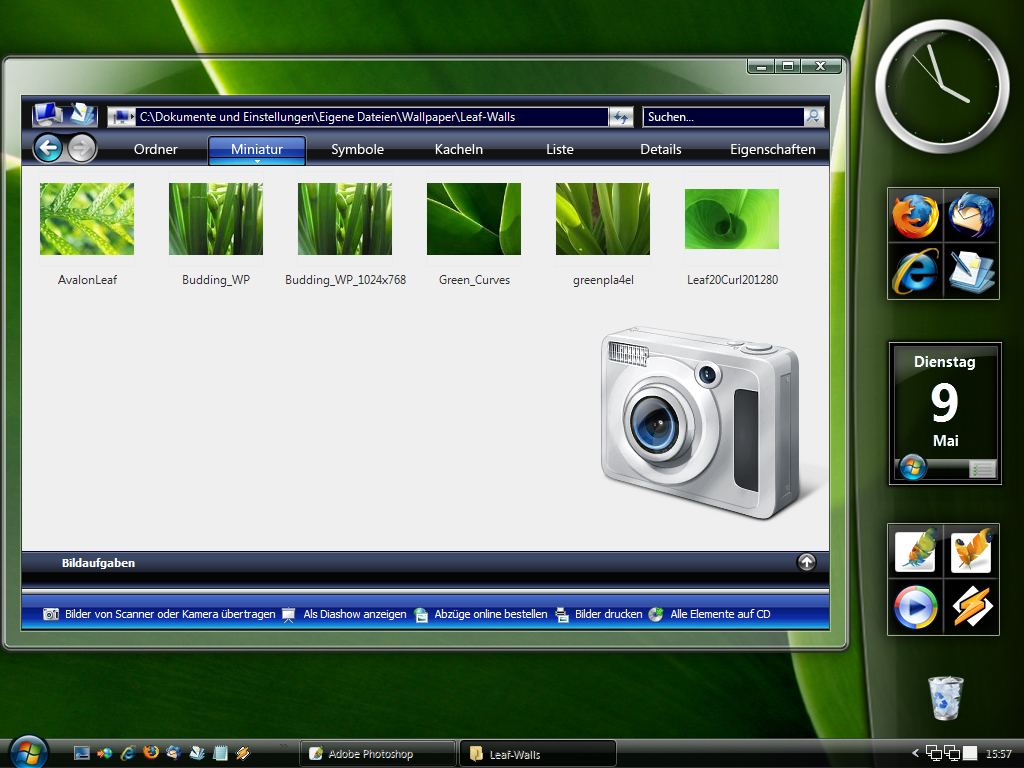
Task: Click Bilder drucken
Action: click(x=609, y=614)
